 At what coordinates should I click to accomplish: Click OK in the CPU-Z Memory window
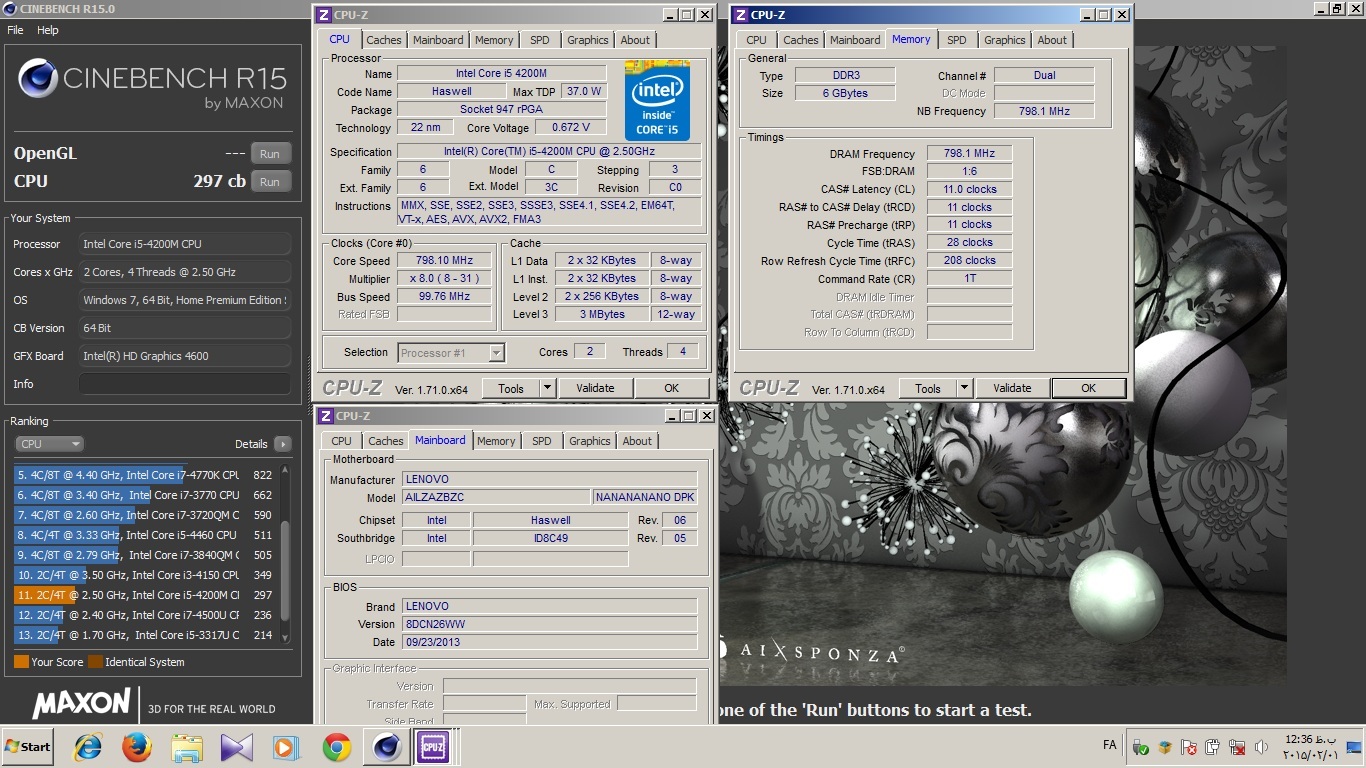(x=1088, y=388)
